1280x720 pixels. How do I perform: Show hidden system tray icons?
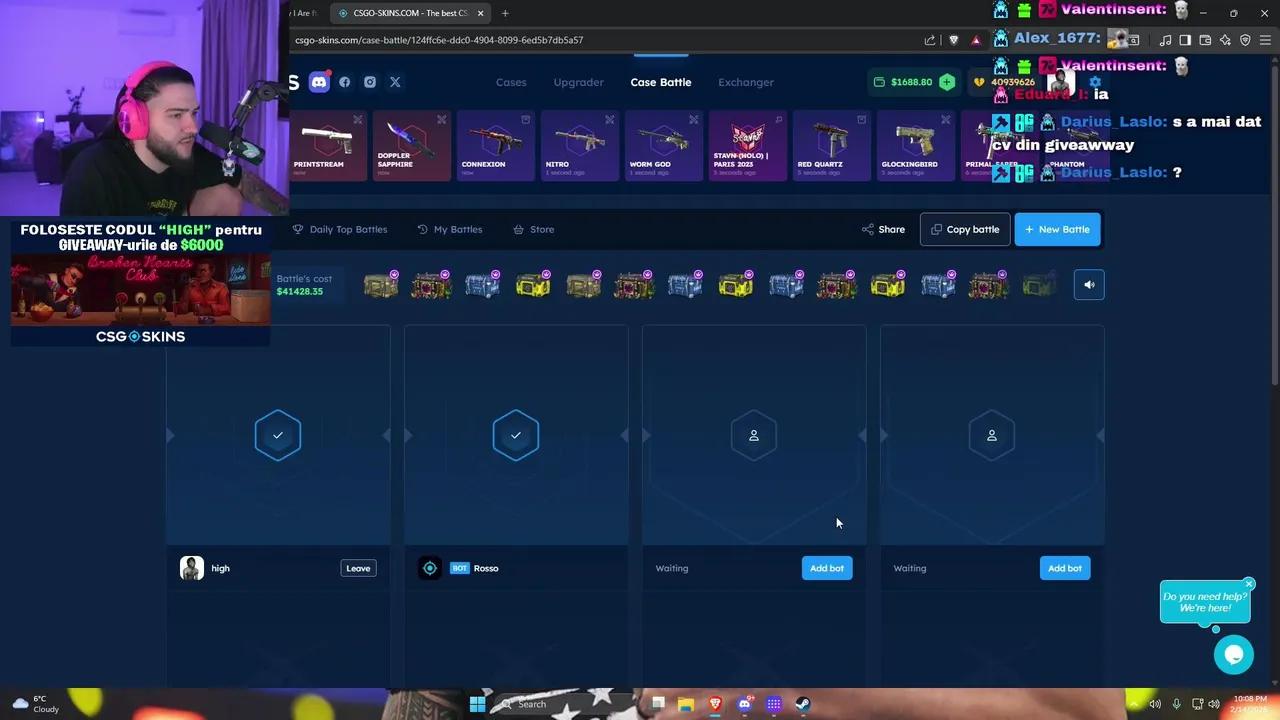[x=1134, y=704]
